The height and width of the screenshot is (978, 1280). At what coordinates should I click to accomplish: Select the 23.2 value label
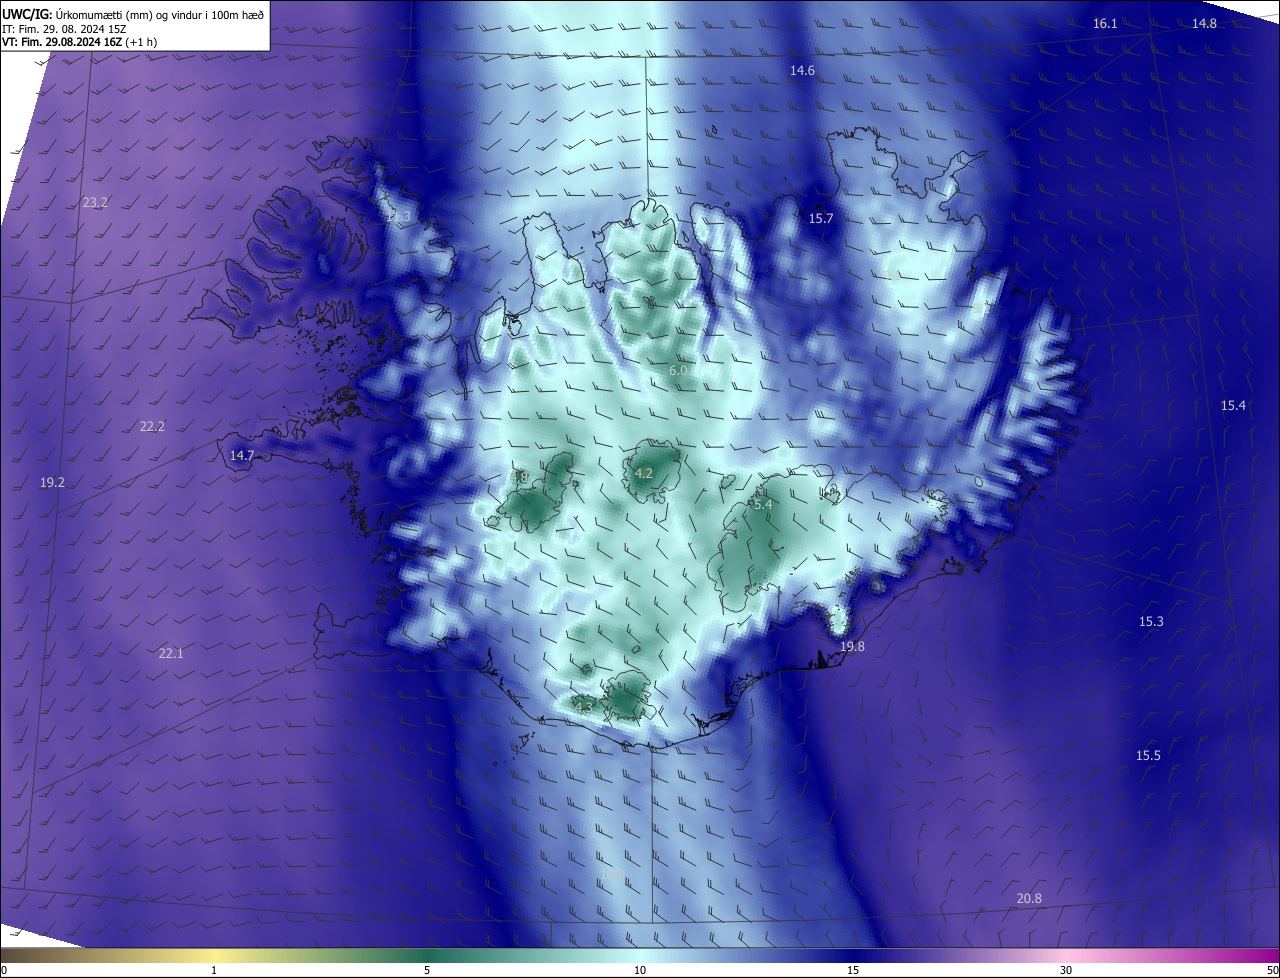pyautogui.click(x=95, y=202)
